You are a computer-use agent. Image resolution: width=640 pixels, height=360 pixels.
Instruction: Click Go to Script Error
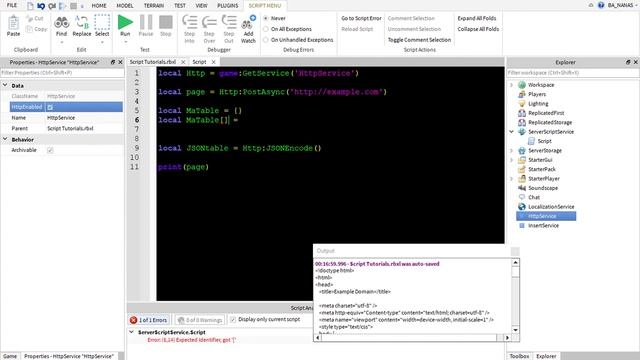[x=361, y=18]
